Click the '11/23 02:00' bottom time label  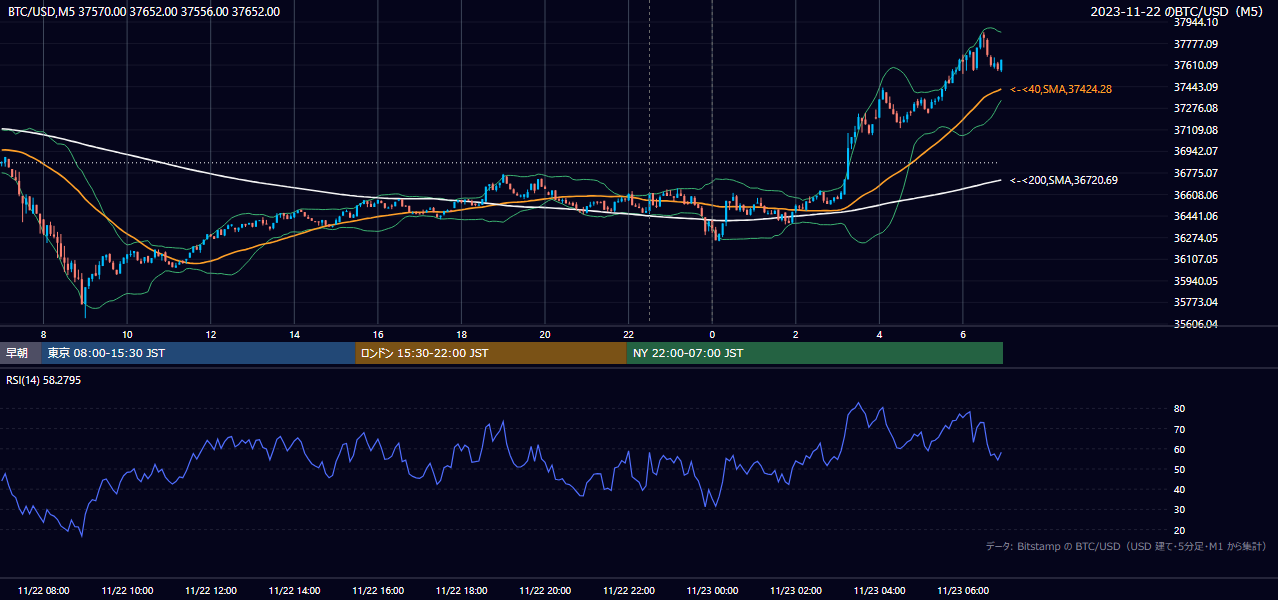[x=796, y=591]
